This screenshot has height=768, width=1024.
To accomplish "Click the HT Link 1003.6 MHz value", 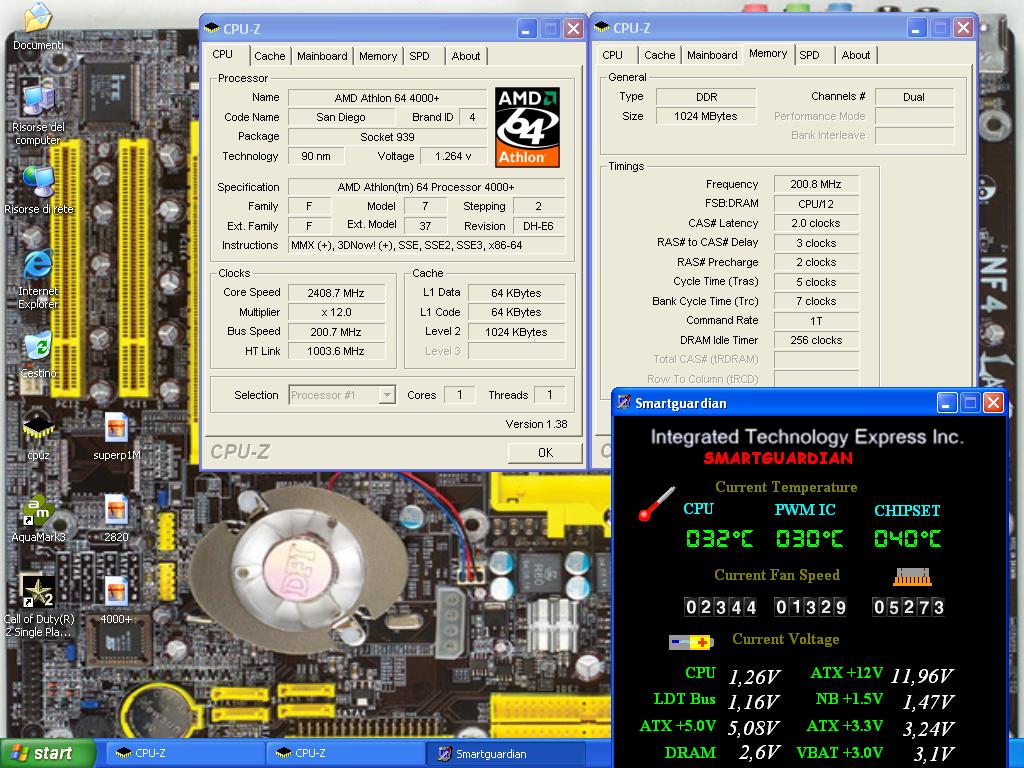I will (x=336, y=351).
